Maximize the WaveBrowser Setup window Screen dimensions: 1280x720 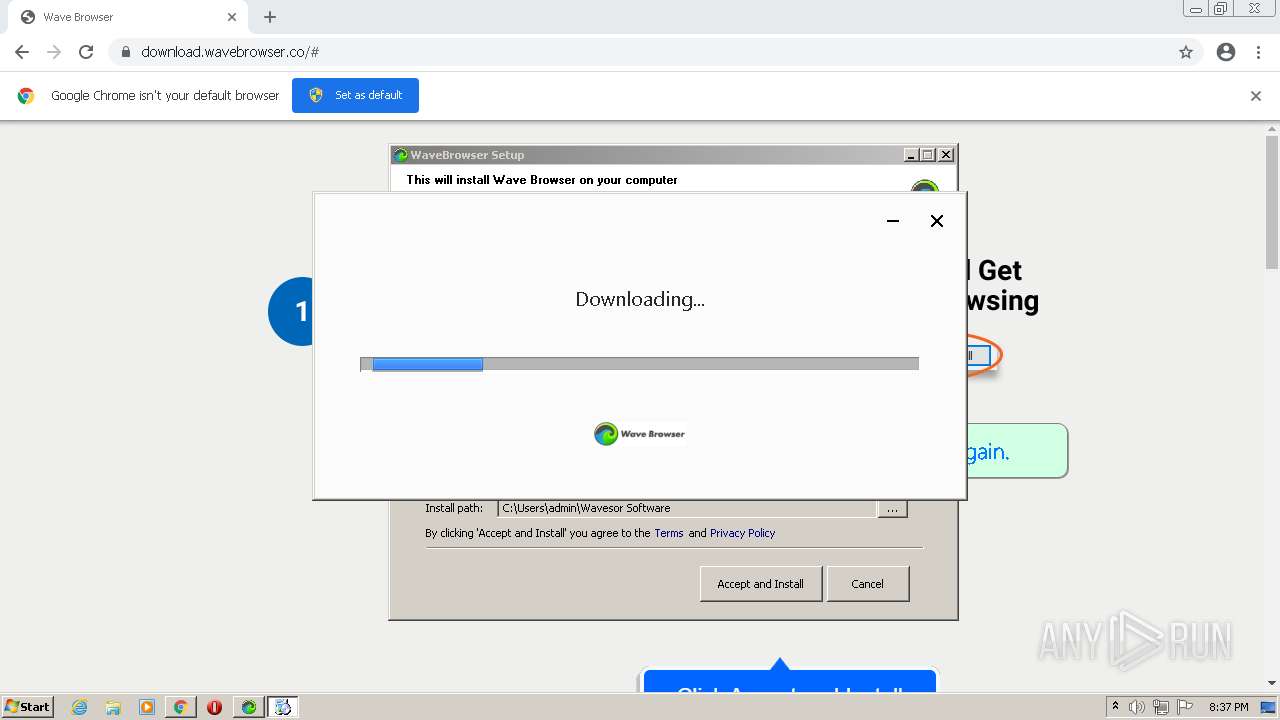928,155
